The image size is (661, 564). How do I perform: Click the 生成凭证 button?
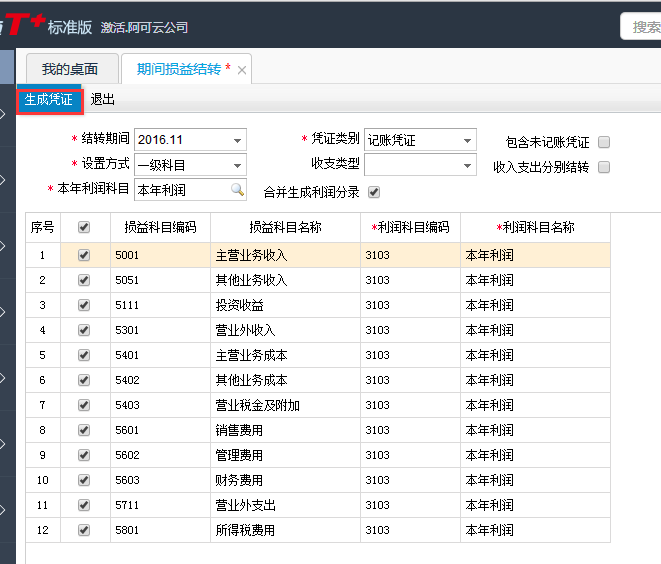click(x=49, y=100)
